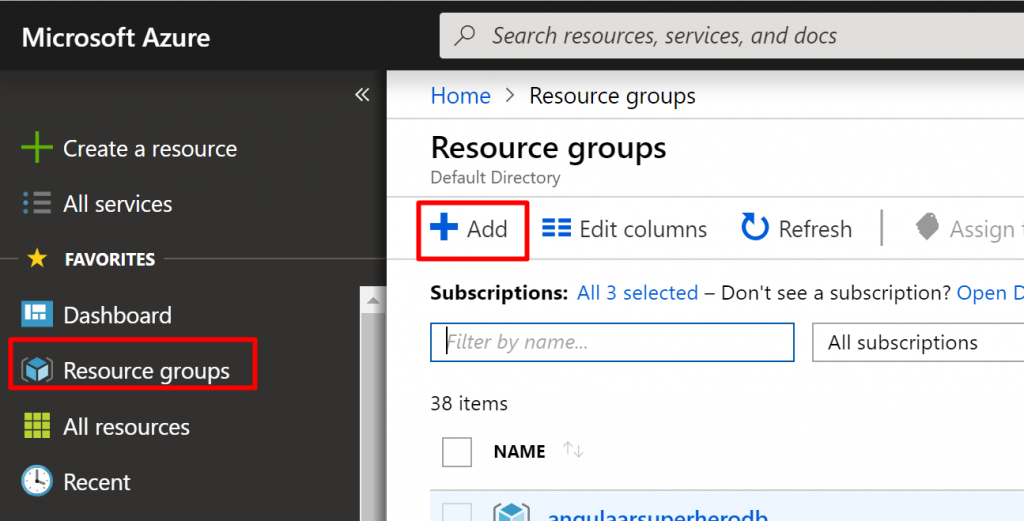The image size is (1024, 521).
Task: Click the Assign tags icon
Action: [x=928, y=229]
